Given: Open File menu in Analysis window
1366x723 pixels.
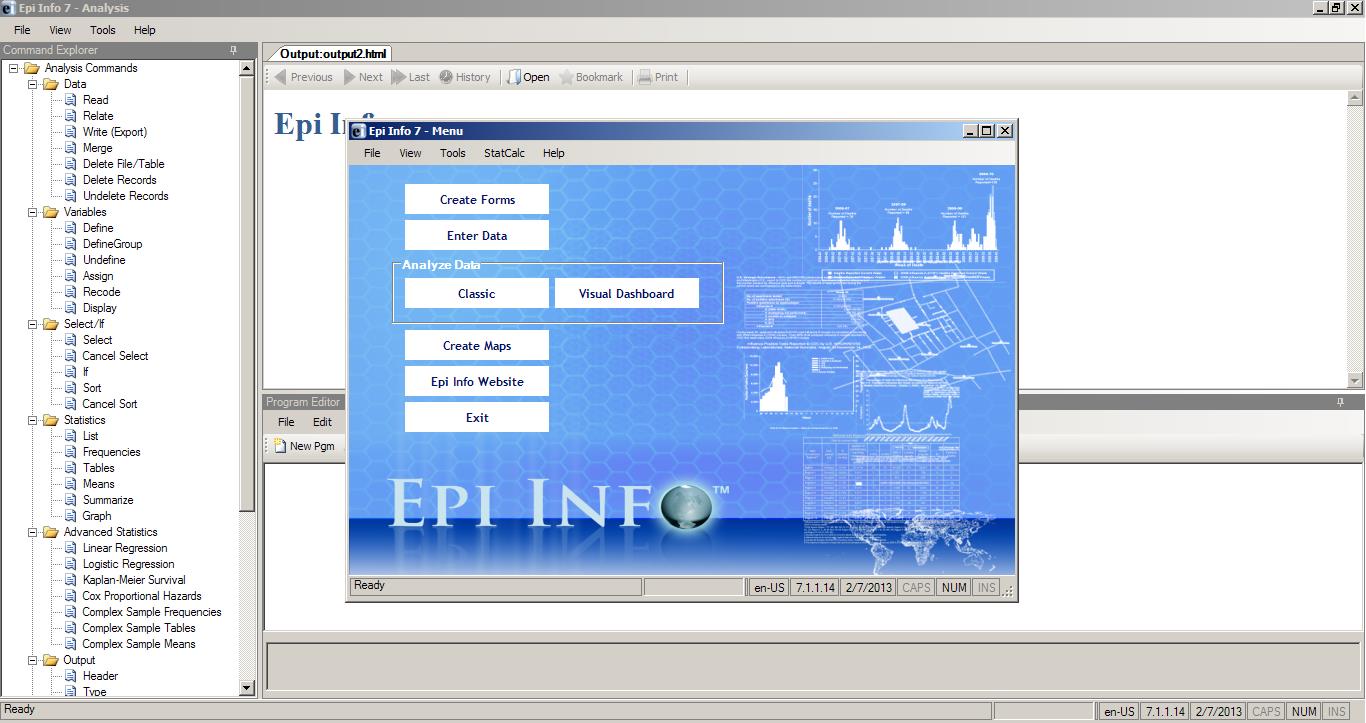Looking at the screenshot, I should coord(22,30).
